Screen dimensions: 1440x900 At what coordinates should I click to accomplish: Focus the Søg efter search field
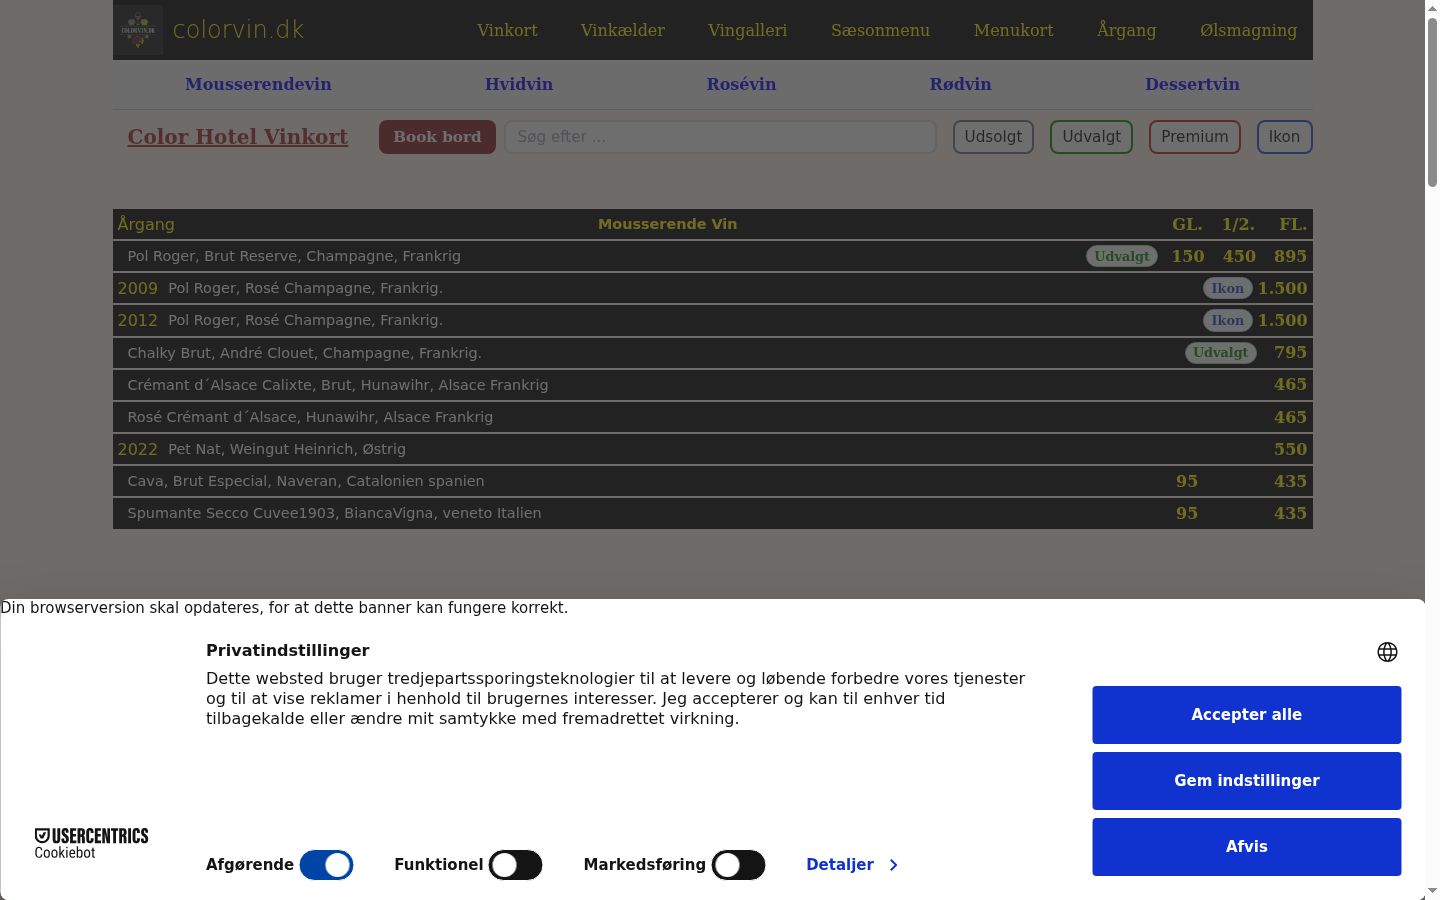point(720,137)
